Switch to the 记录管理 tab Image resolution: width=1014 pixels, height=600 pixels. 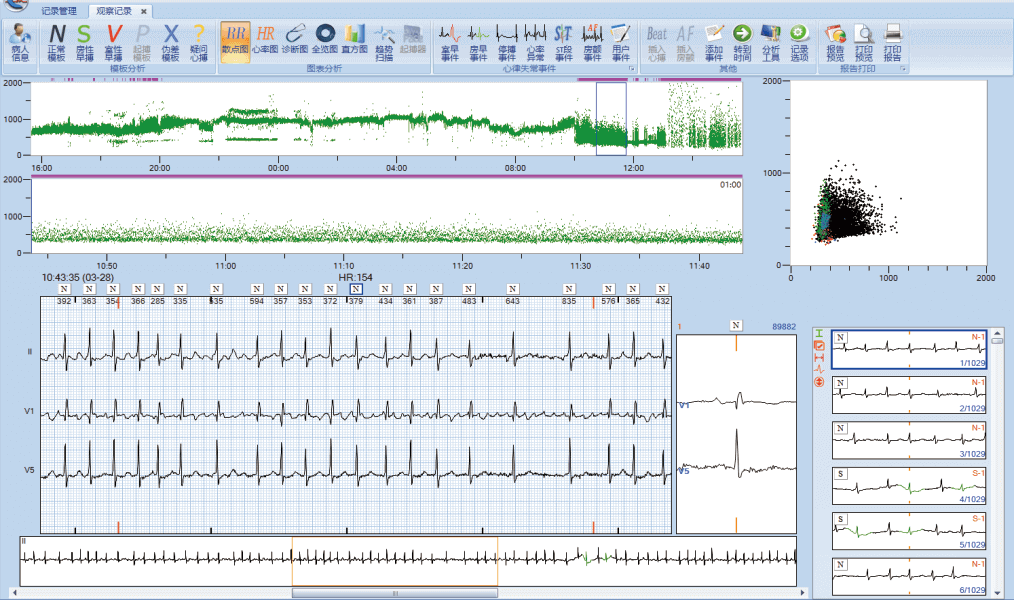[x=59, y=11]
